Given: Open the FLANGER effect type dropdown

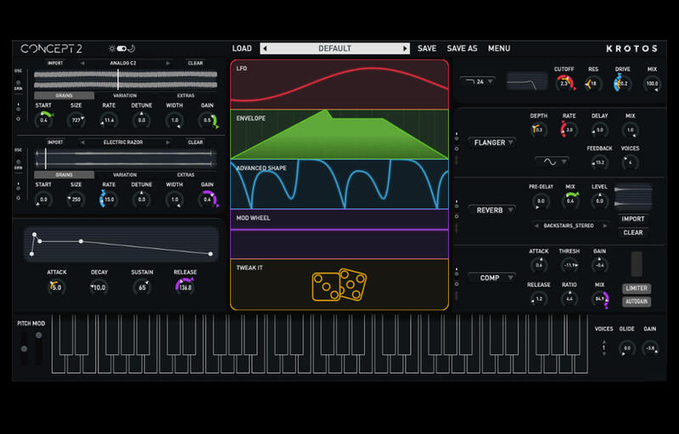Looking at the screenshot, I should (x=492, y=143).
